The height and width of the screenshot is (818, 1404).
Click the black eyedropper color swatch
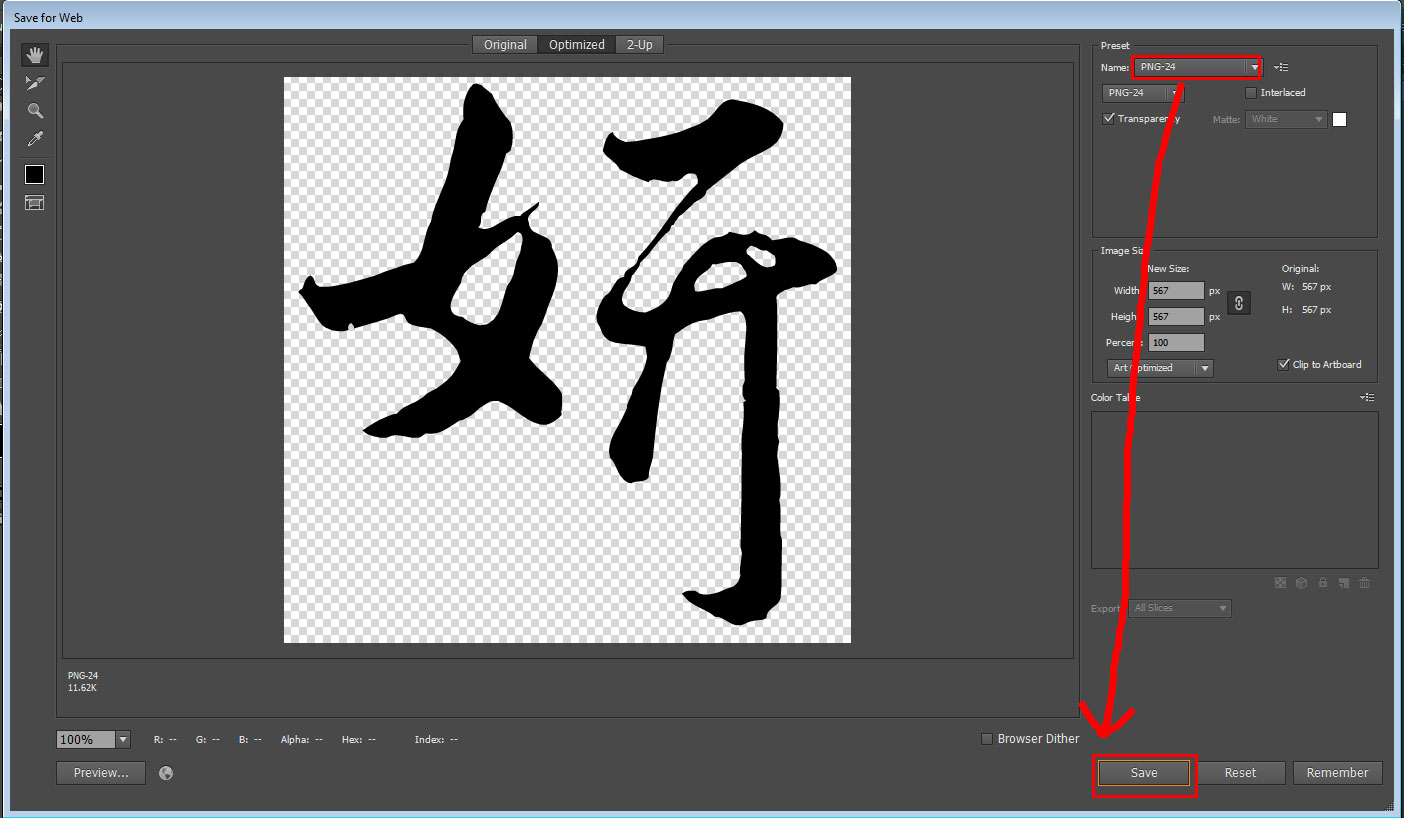(x=35, y=175)
